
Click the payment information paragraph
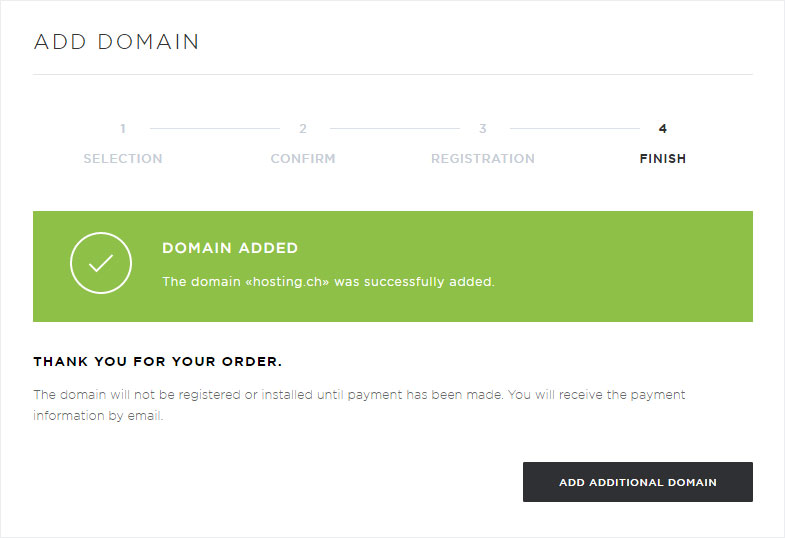tap(359, 405)
